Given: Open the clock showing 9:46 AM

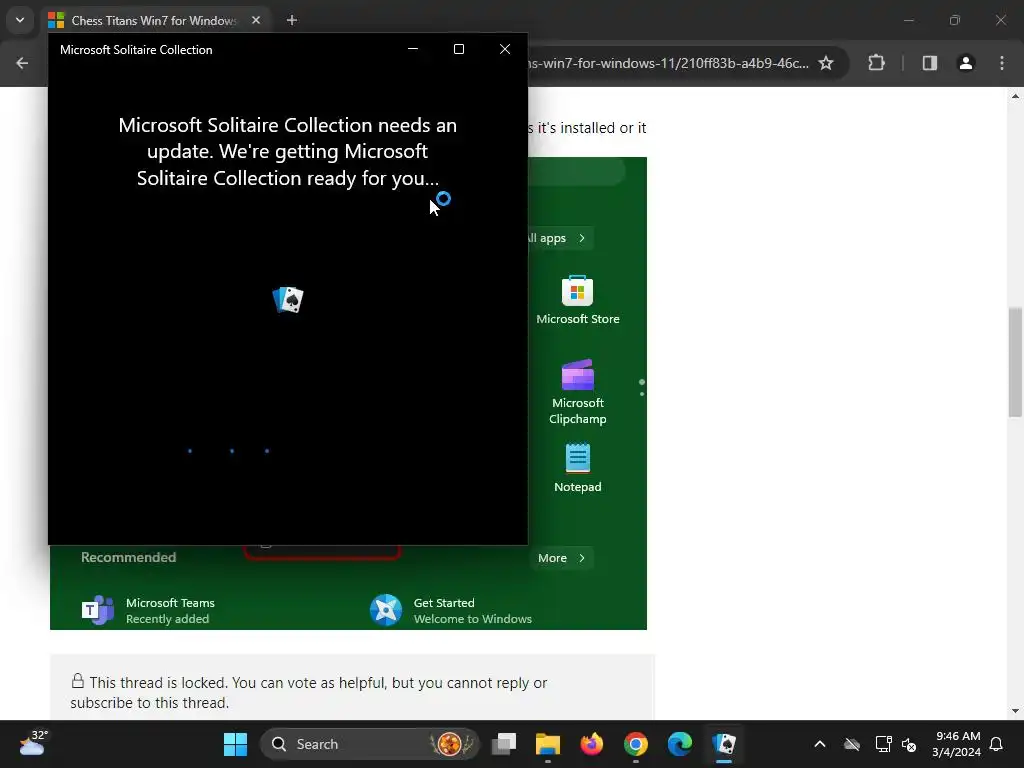Looking at the screenshot, I should click(x=957, y=744).
